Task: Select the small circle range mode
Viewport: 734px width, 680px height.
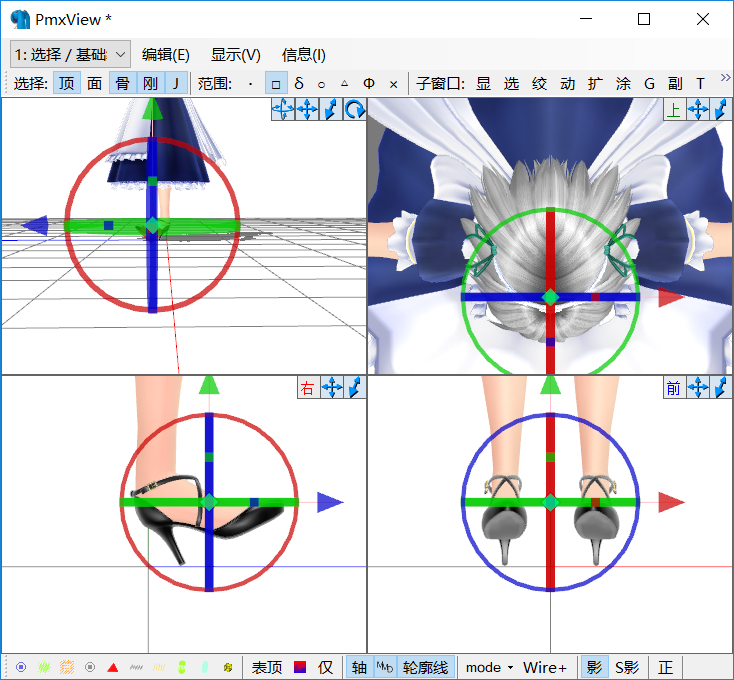Action: coord(321,84)
